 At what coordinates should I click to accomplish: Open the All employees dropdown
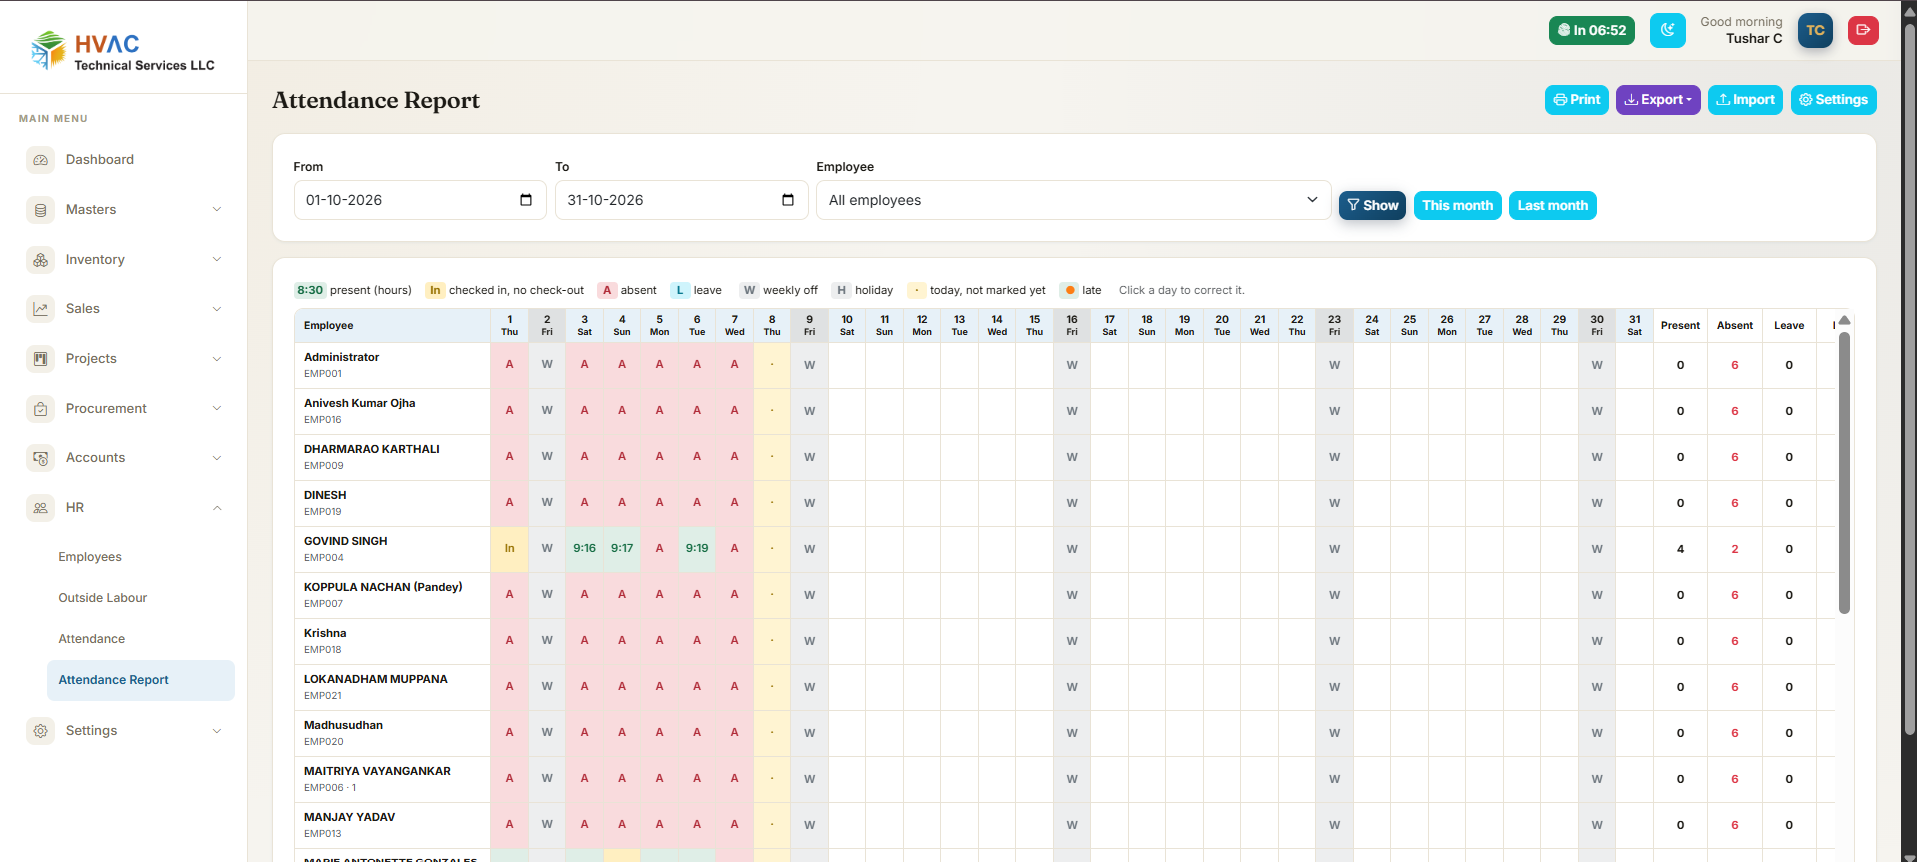point(1073,200)
